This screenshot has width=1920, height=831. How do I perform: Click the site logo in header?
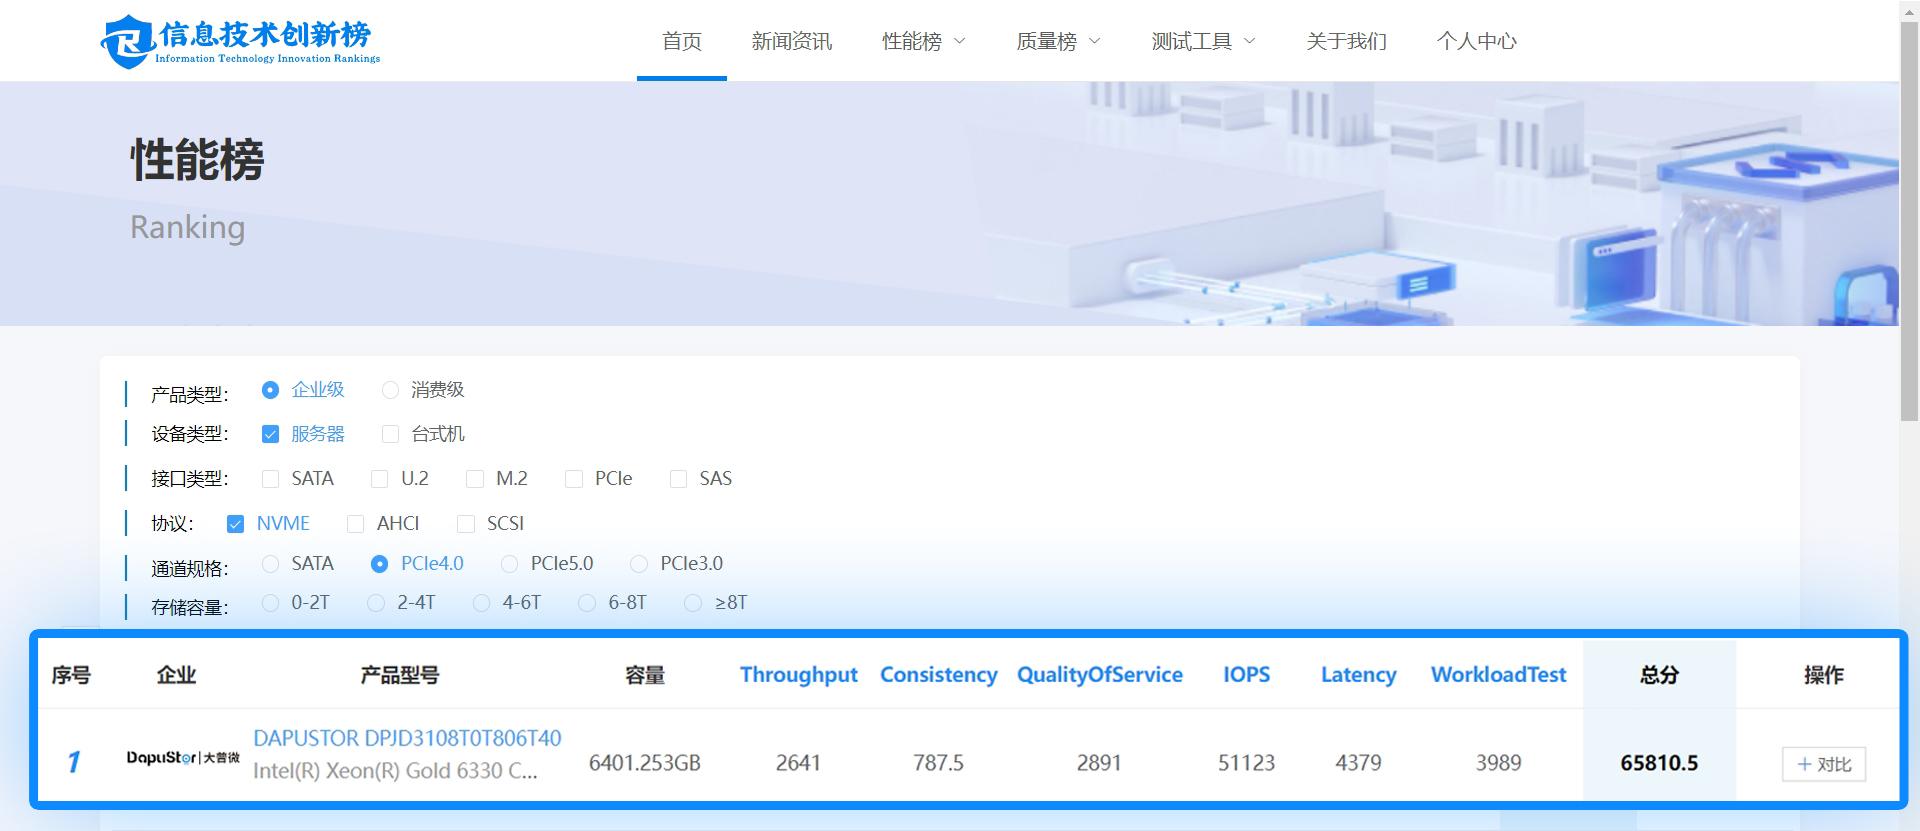(x=241, y=41)
